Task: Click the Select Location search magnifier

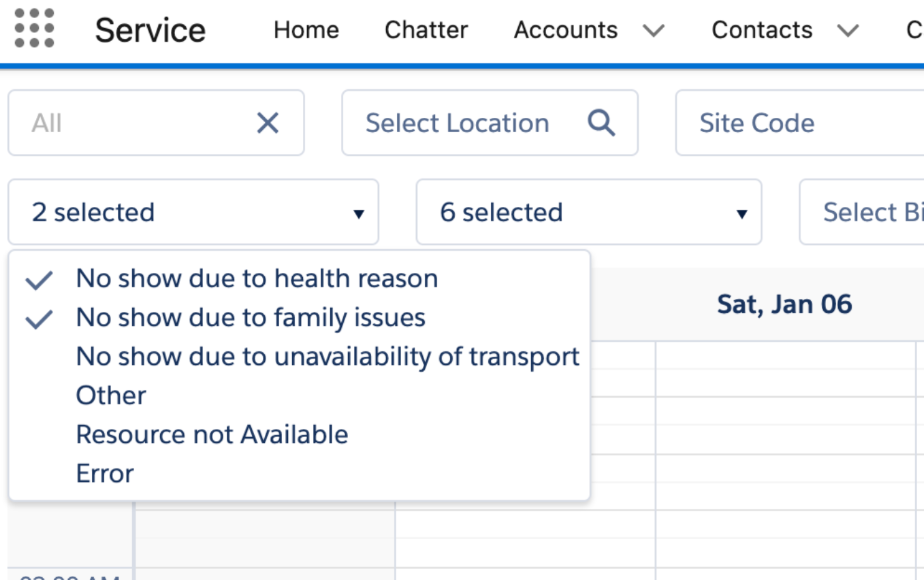Action: (600, 123)
